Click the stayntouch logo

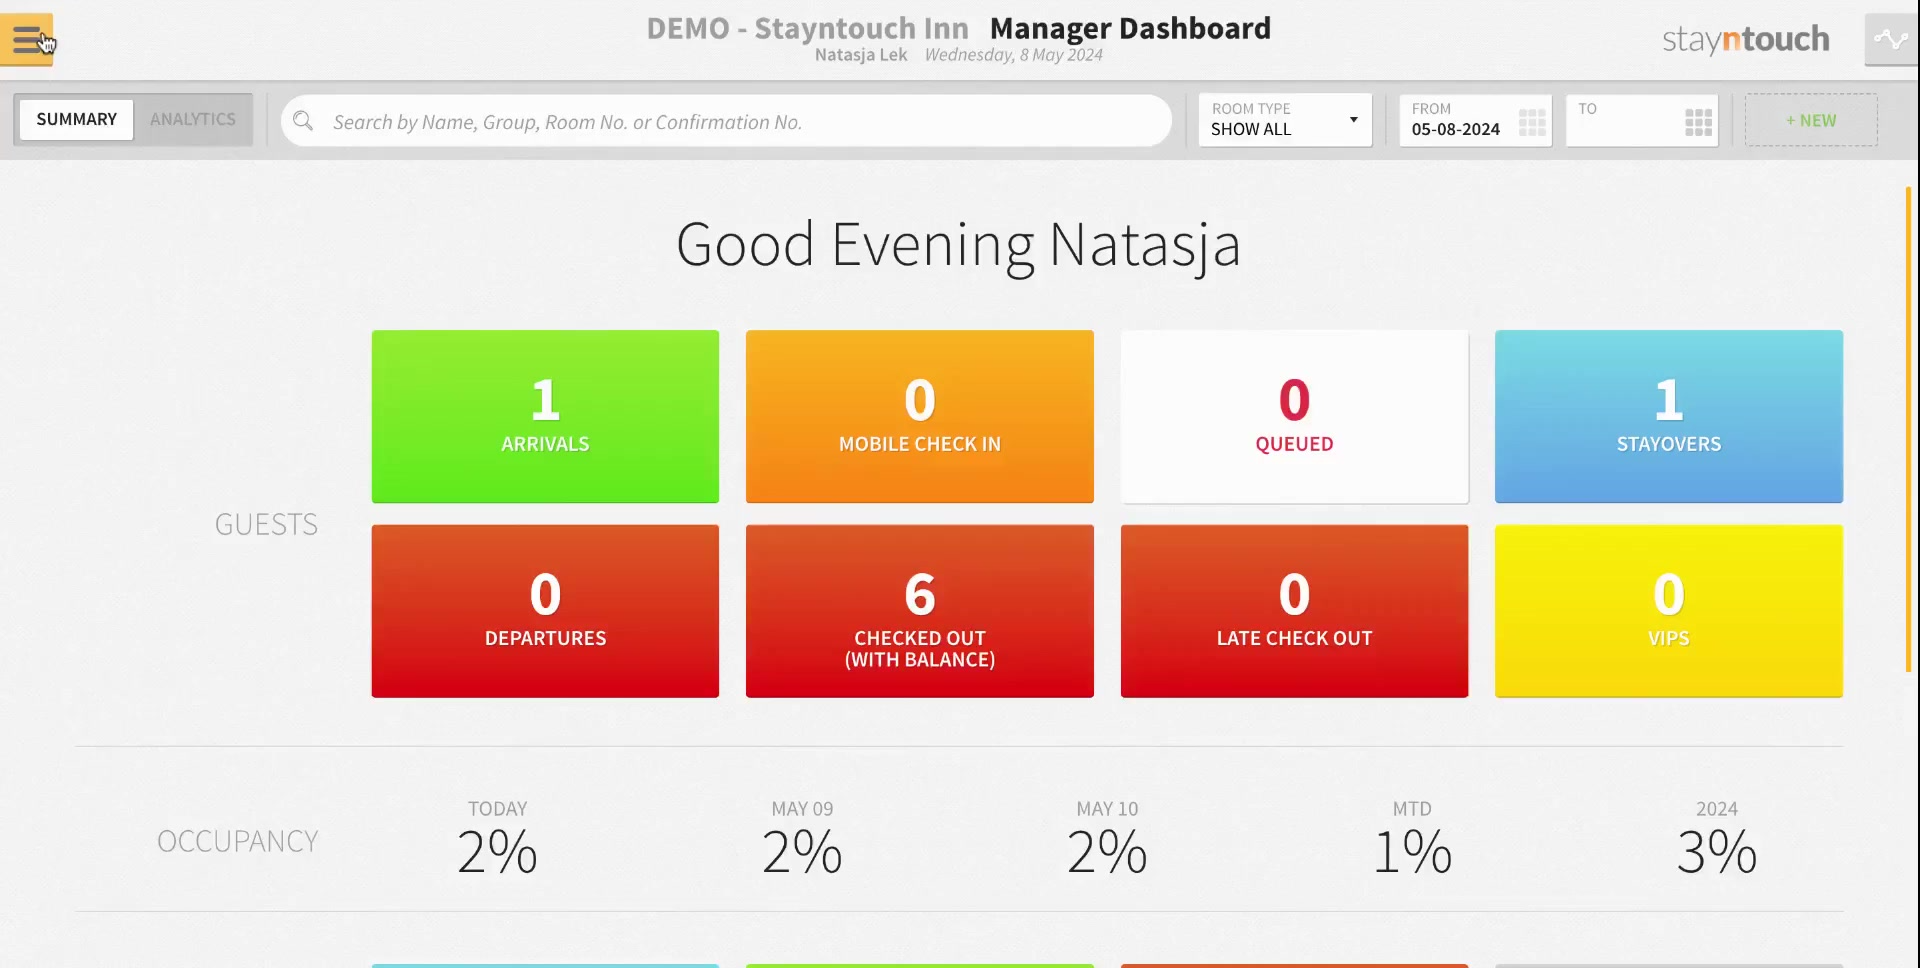[x=1746, y=39]
